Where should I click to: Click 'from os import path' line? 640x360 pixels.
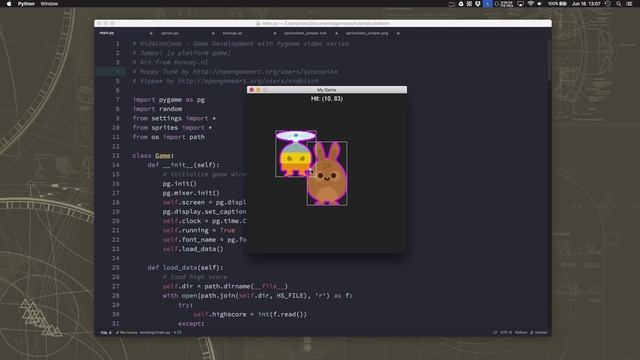coord(169,137)
